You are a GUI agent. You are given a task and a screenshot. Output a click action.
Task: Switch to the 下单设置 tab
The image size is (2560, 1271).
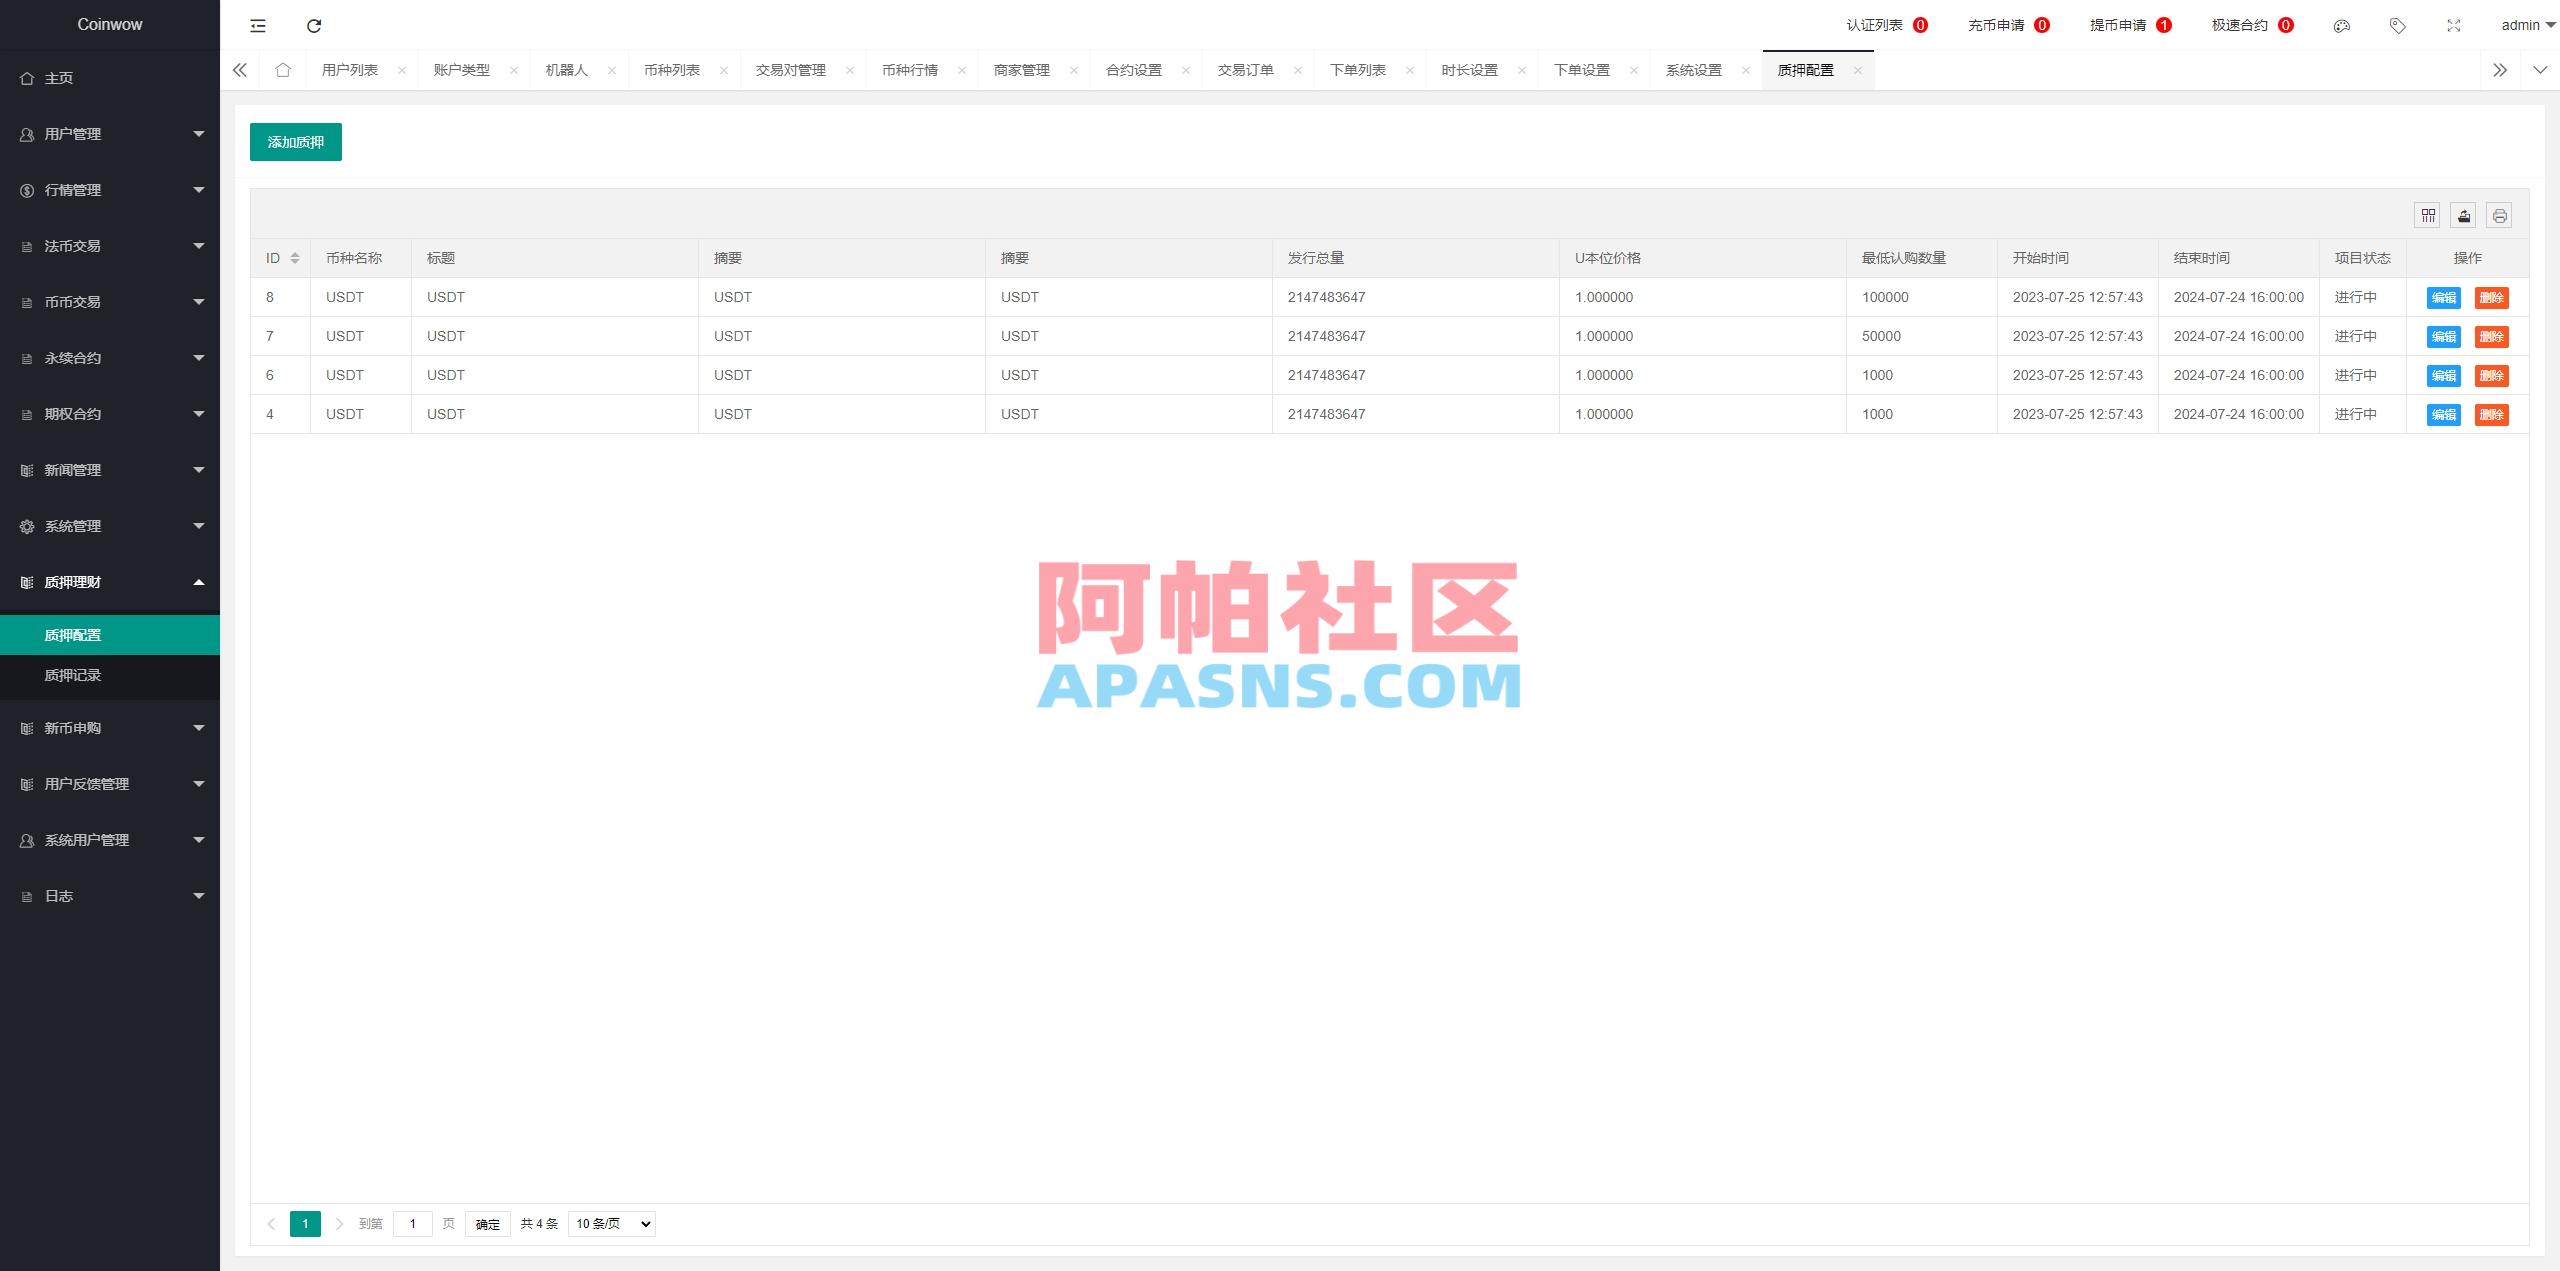point(1582,70)
